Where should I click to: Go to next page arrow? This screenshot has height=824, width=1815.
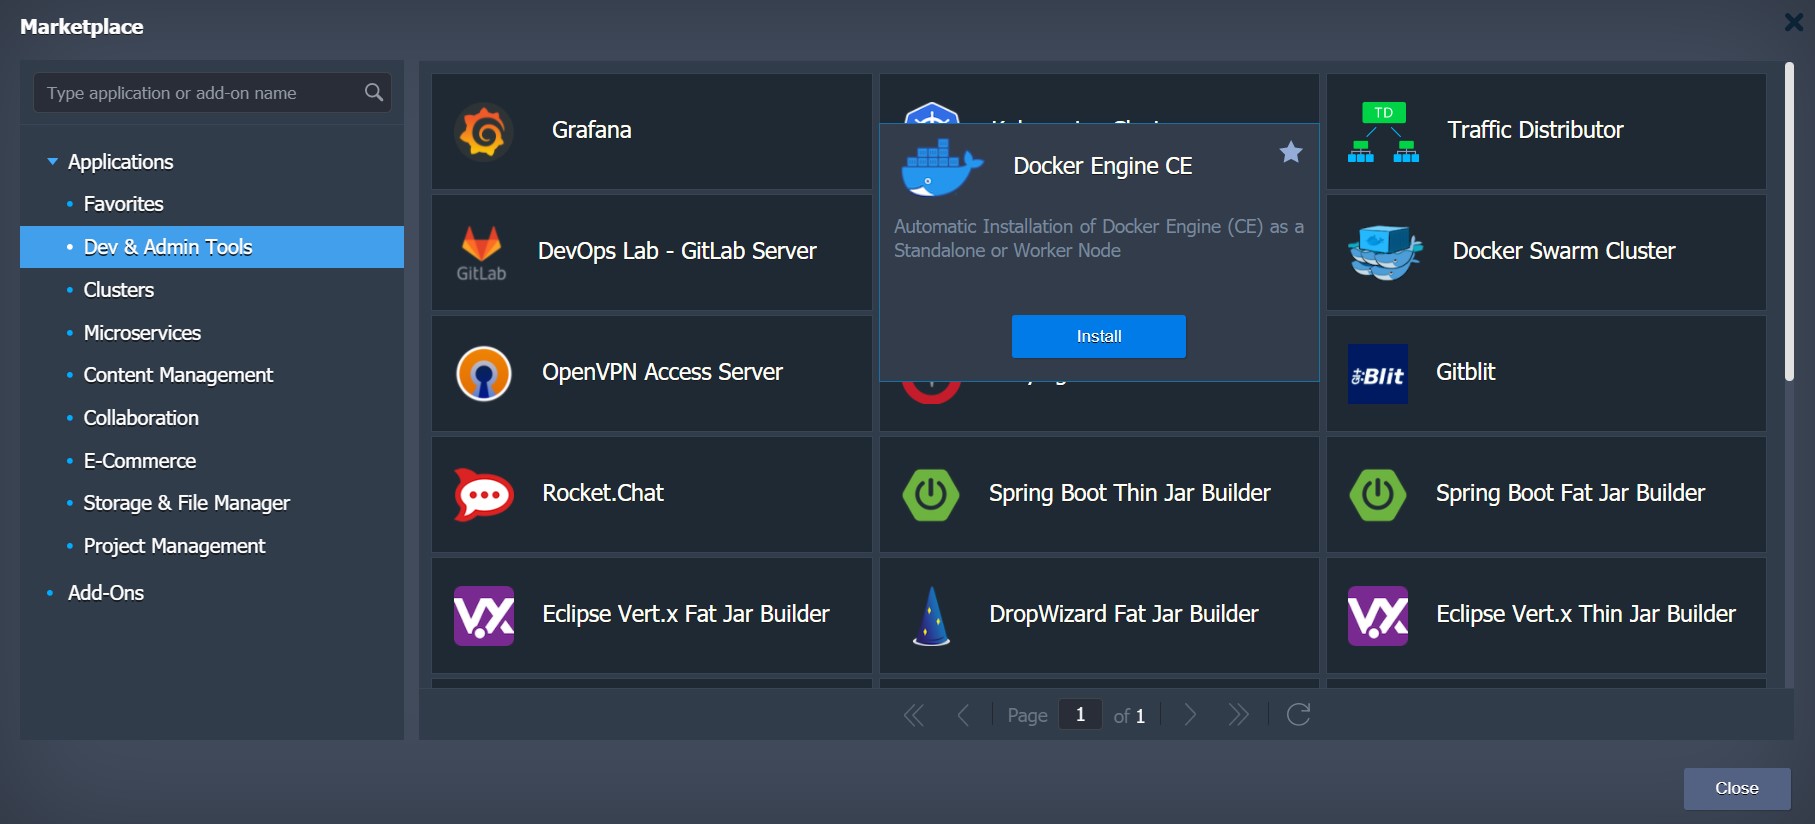point(1190,715)
